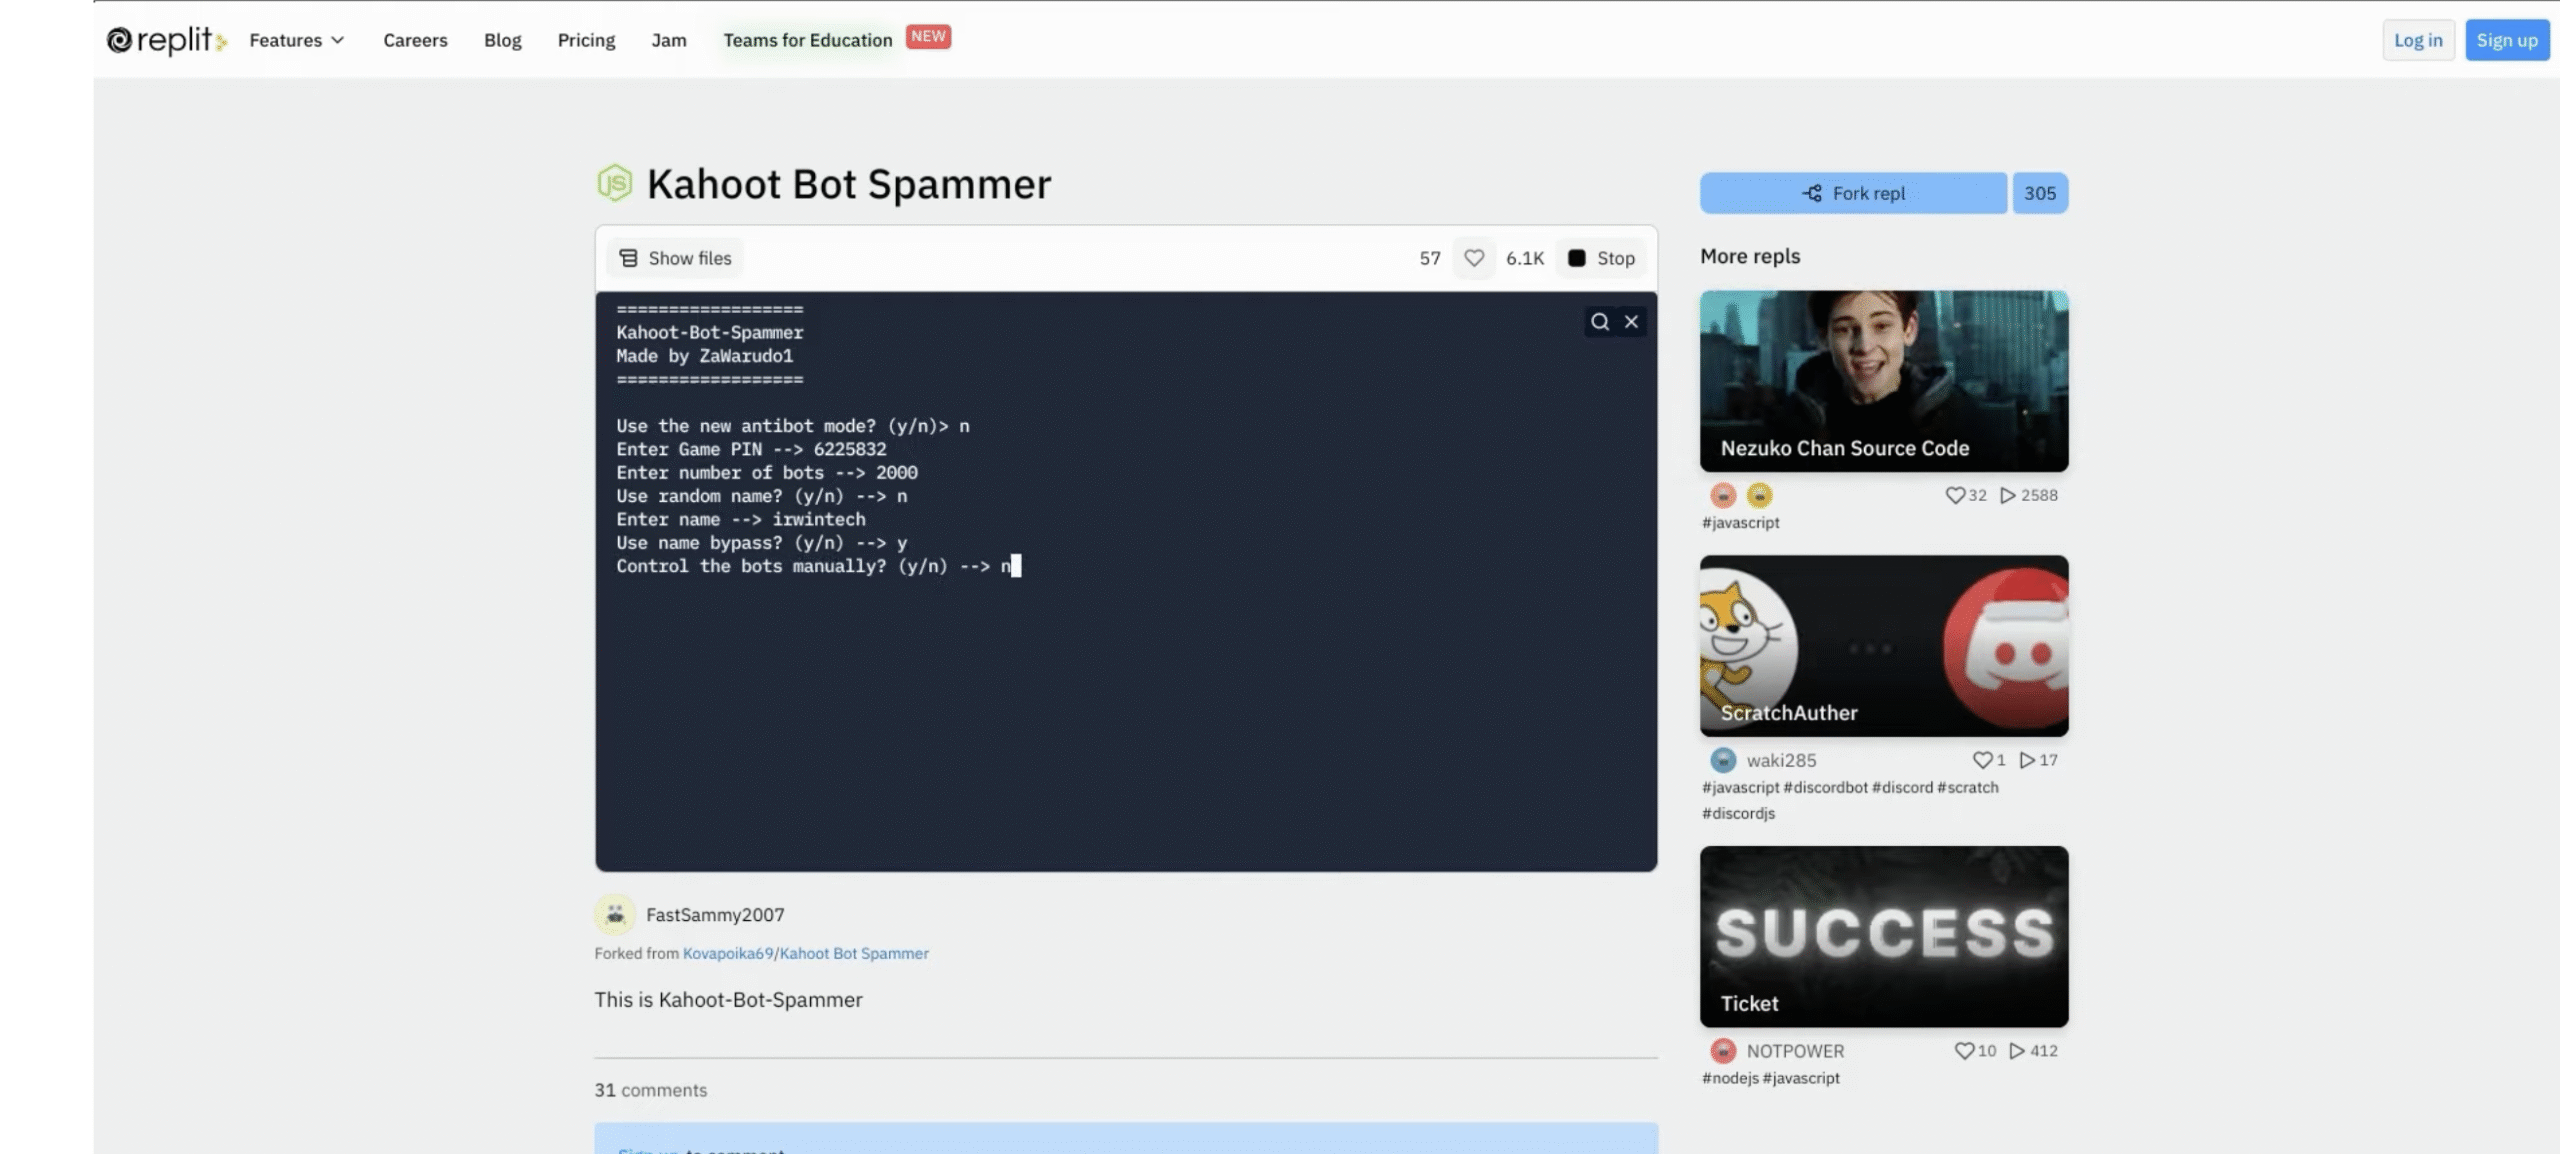Open the Kovapoika69/Kahoot Bot Spammer link
This screenshot has width=2560, height=1154.
[x=805, y=953]
